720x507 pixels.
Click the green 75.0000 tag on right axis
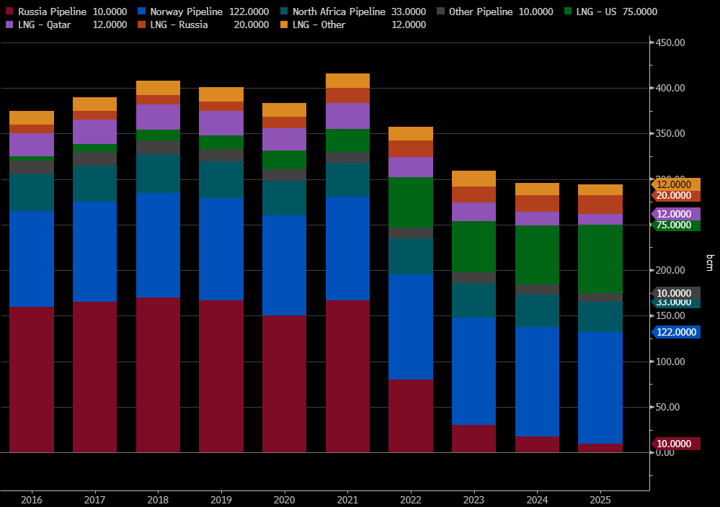(x=675, y=225)
